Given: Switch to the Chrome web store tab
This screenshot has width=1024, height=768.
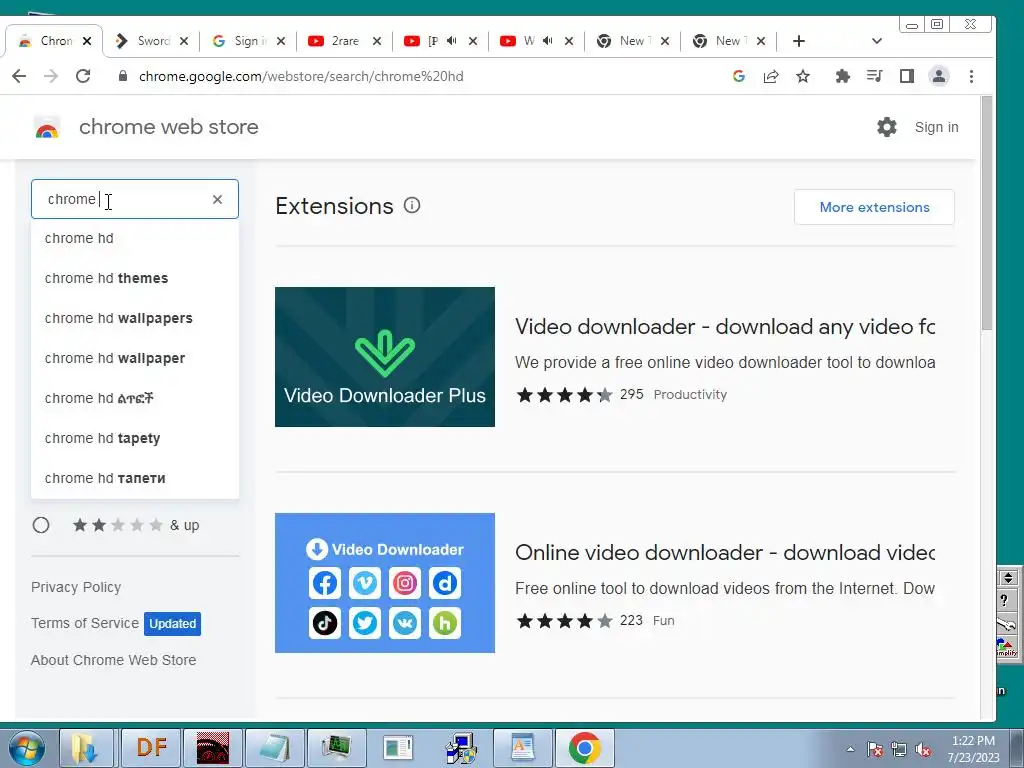Looking at the screenshot, I should (x=54, y=41).
